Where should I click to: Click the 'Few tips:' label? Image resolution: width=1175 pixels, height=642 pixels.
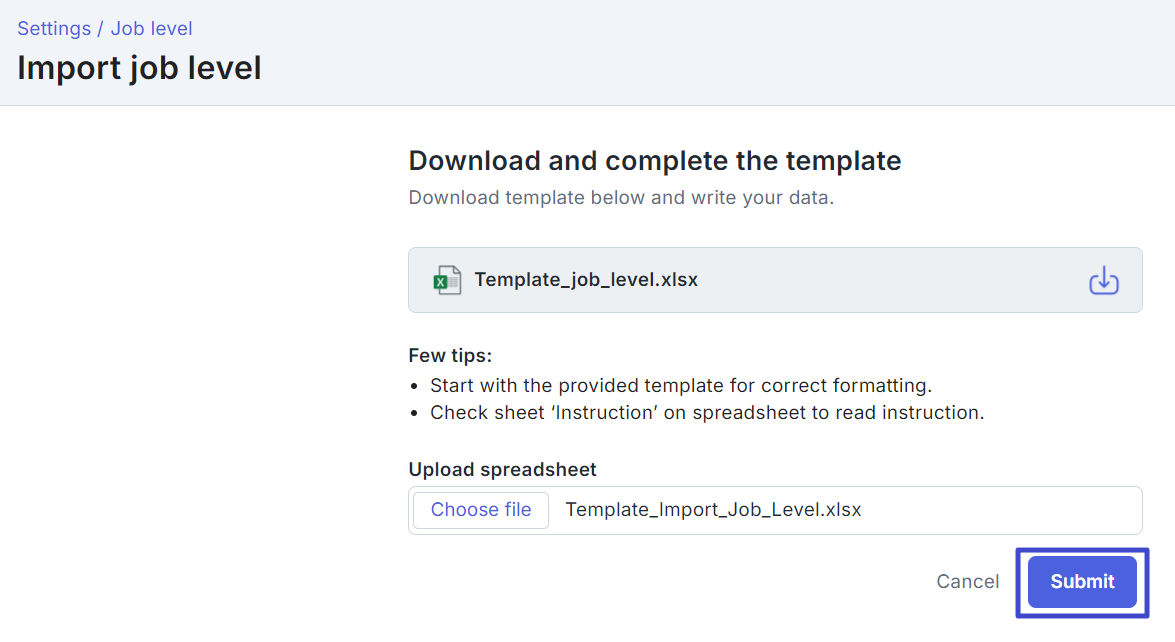[x=450, y=356]
